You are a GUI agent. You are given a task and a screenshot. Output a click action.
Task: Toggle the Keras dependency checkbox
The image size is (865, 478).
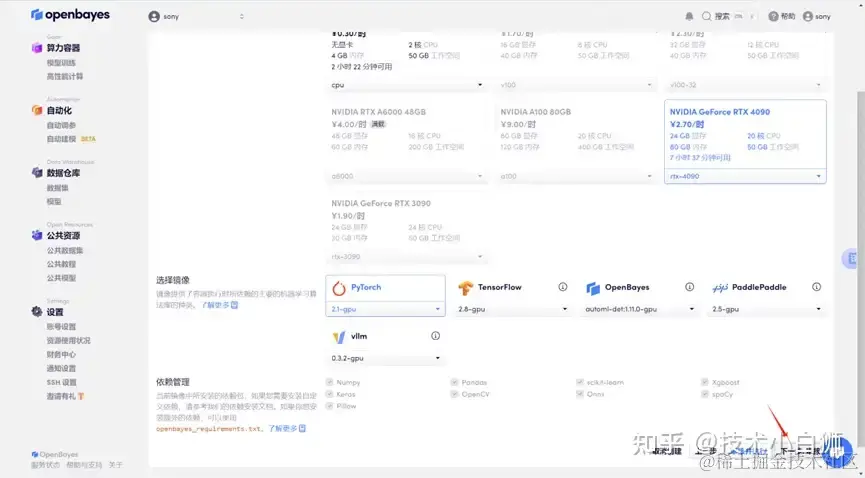tap(329, 394)
